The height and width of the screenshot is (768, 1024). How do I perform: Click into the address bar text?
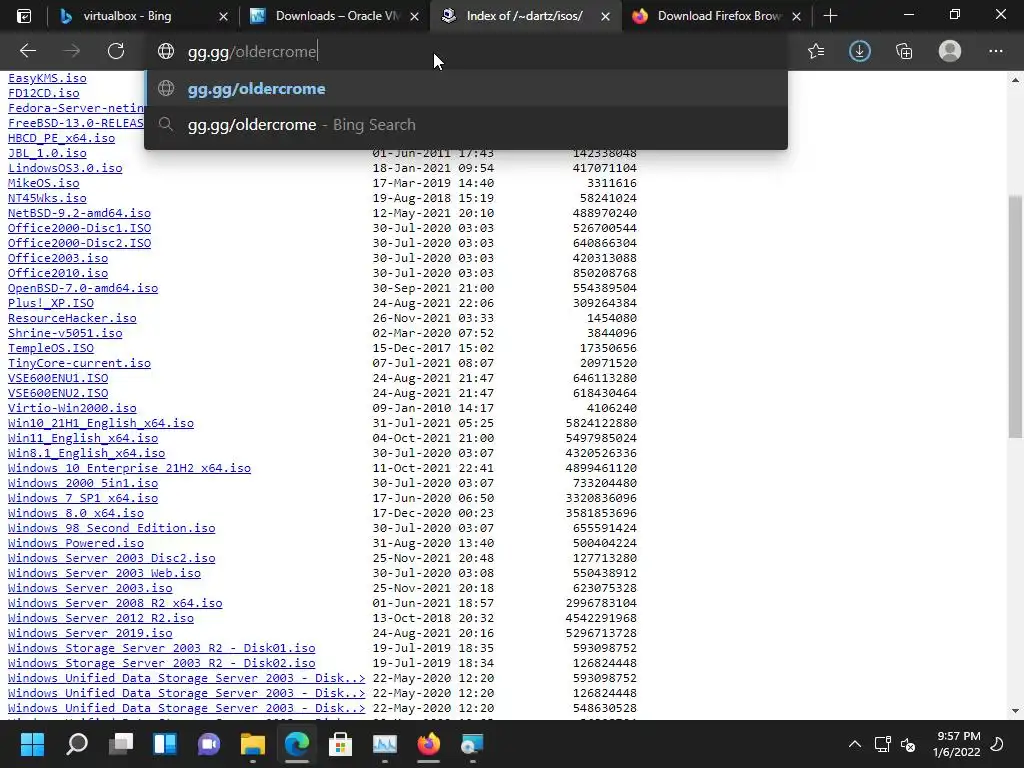(252, 52)
